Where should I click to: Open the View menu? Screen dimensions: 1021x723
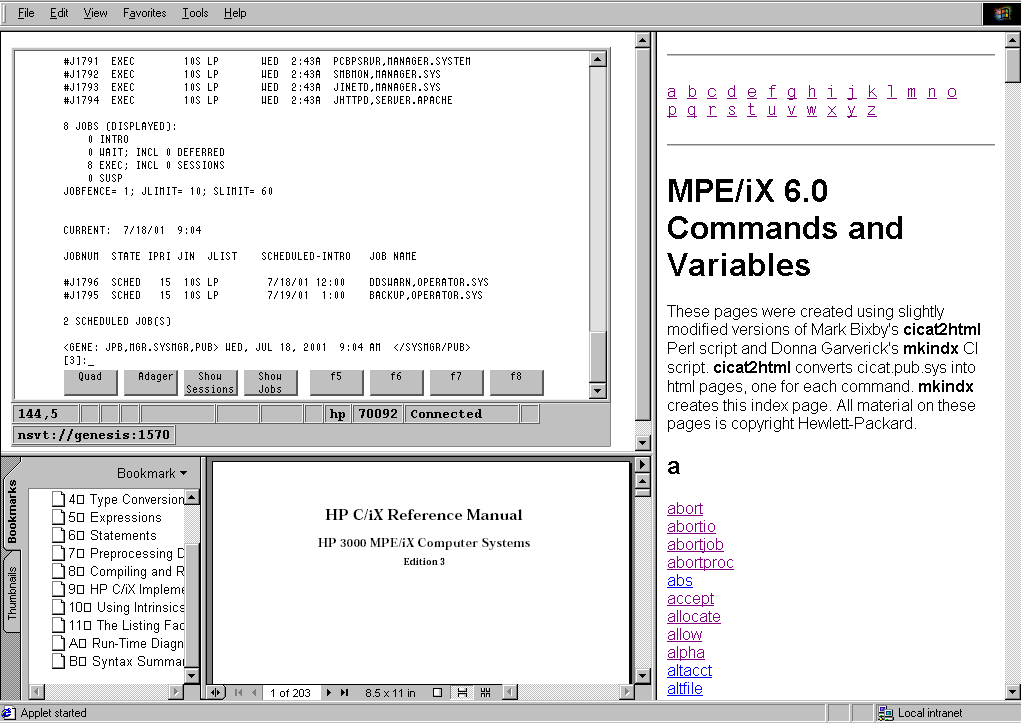[x=95, y=13]
